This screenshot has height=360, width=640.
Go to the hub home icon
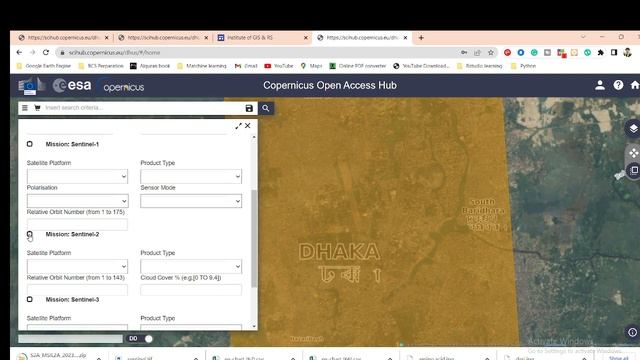(635, 85)
